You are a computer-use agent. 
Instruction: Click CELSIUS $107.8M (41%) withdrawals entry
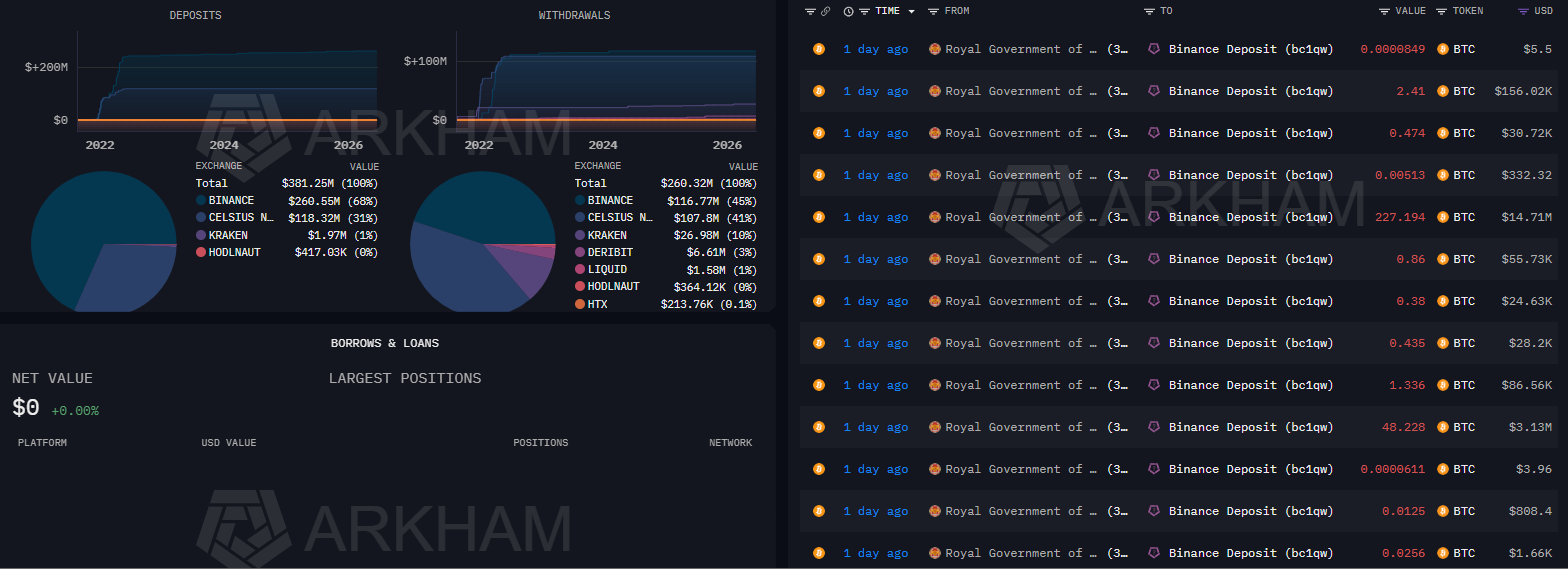coord(666,217)
